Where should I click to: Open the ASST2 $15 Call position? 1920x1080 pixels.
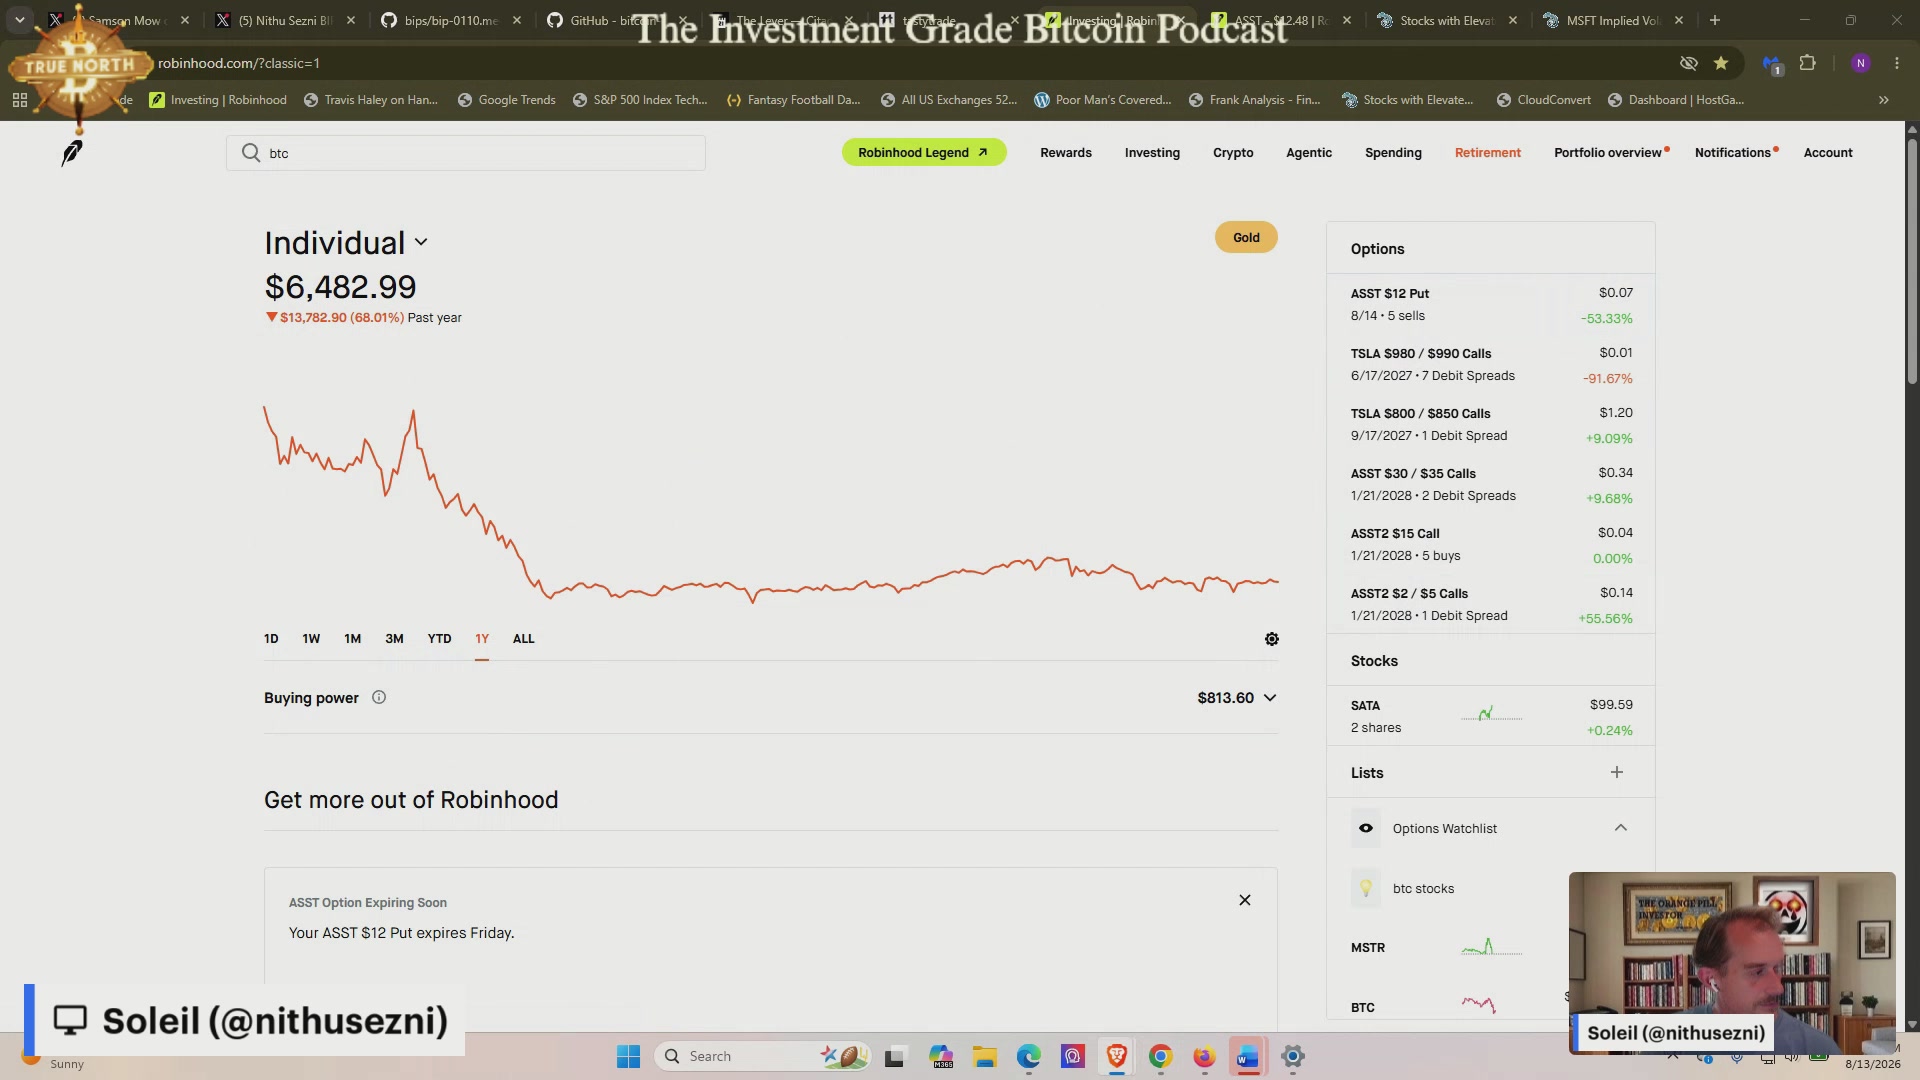[x=1491, y=544]
